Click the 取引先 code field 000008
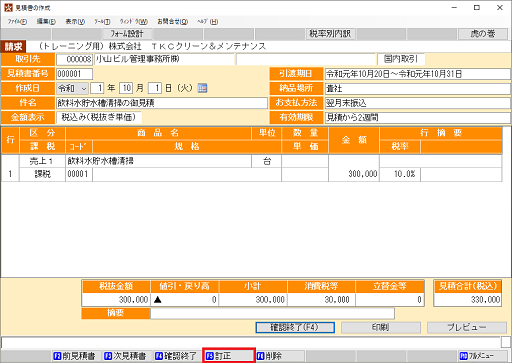The width and height of the screenshot is (512, 363). 74,59
